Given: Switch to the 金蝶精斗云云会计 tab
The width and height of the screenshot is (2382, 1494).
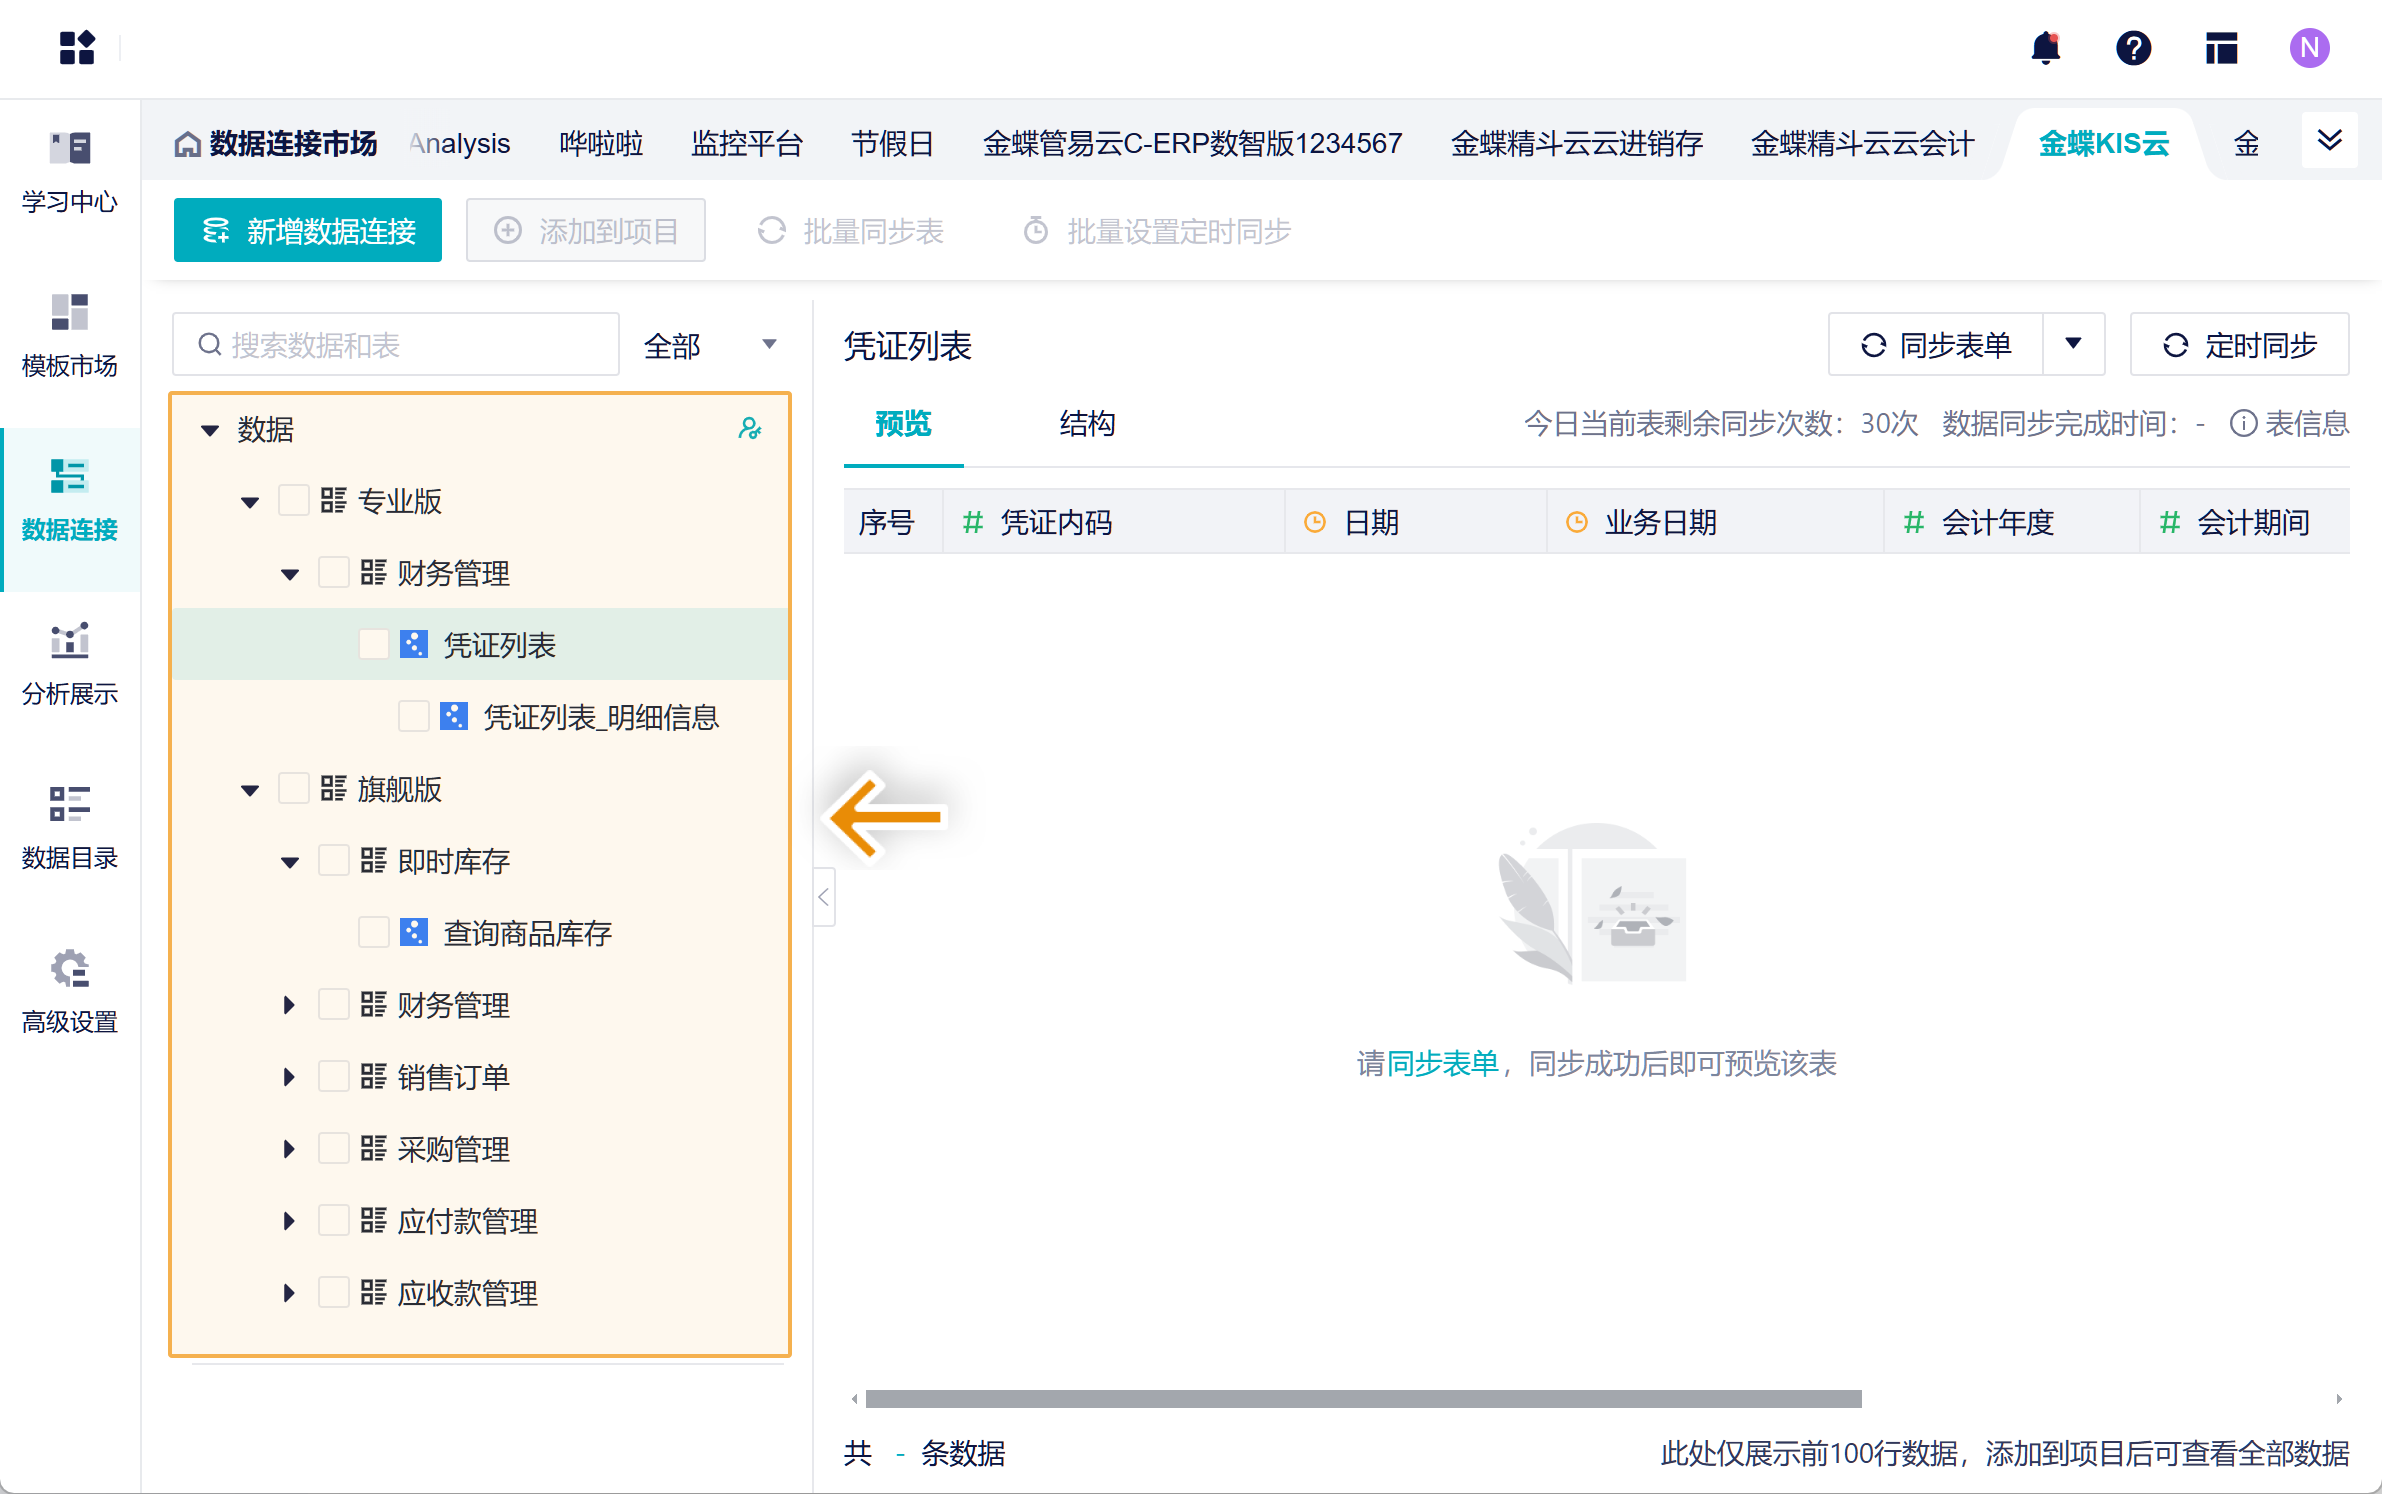Looking at the screenshot, I should click(x=1862, y=144).
